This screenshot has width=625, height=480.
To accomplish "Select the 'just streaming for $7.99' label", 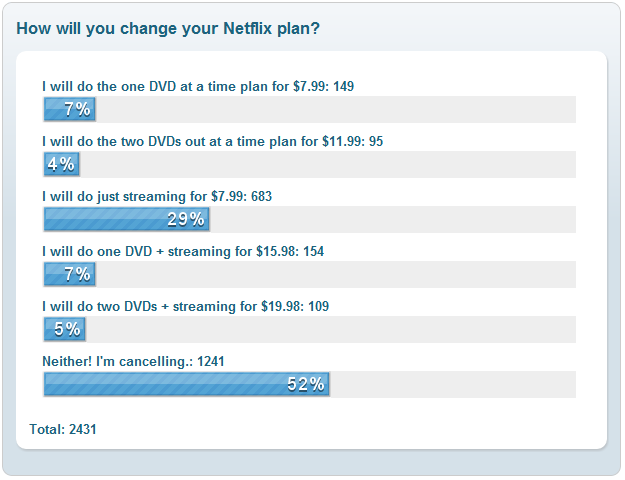I will tap(157, 197).
